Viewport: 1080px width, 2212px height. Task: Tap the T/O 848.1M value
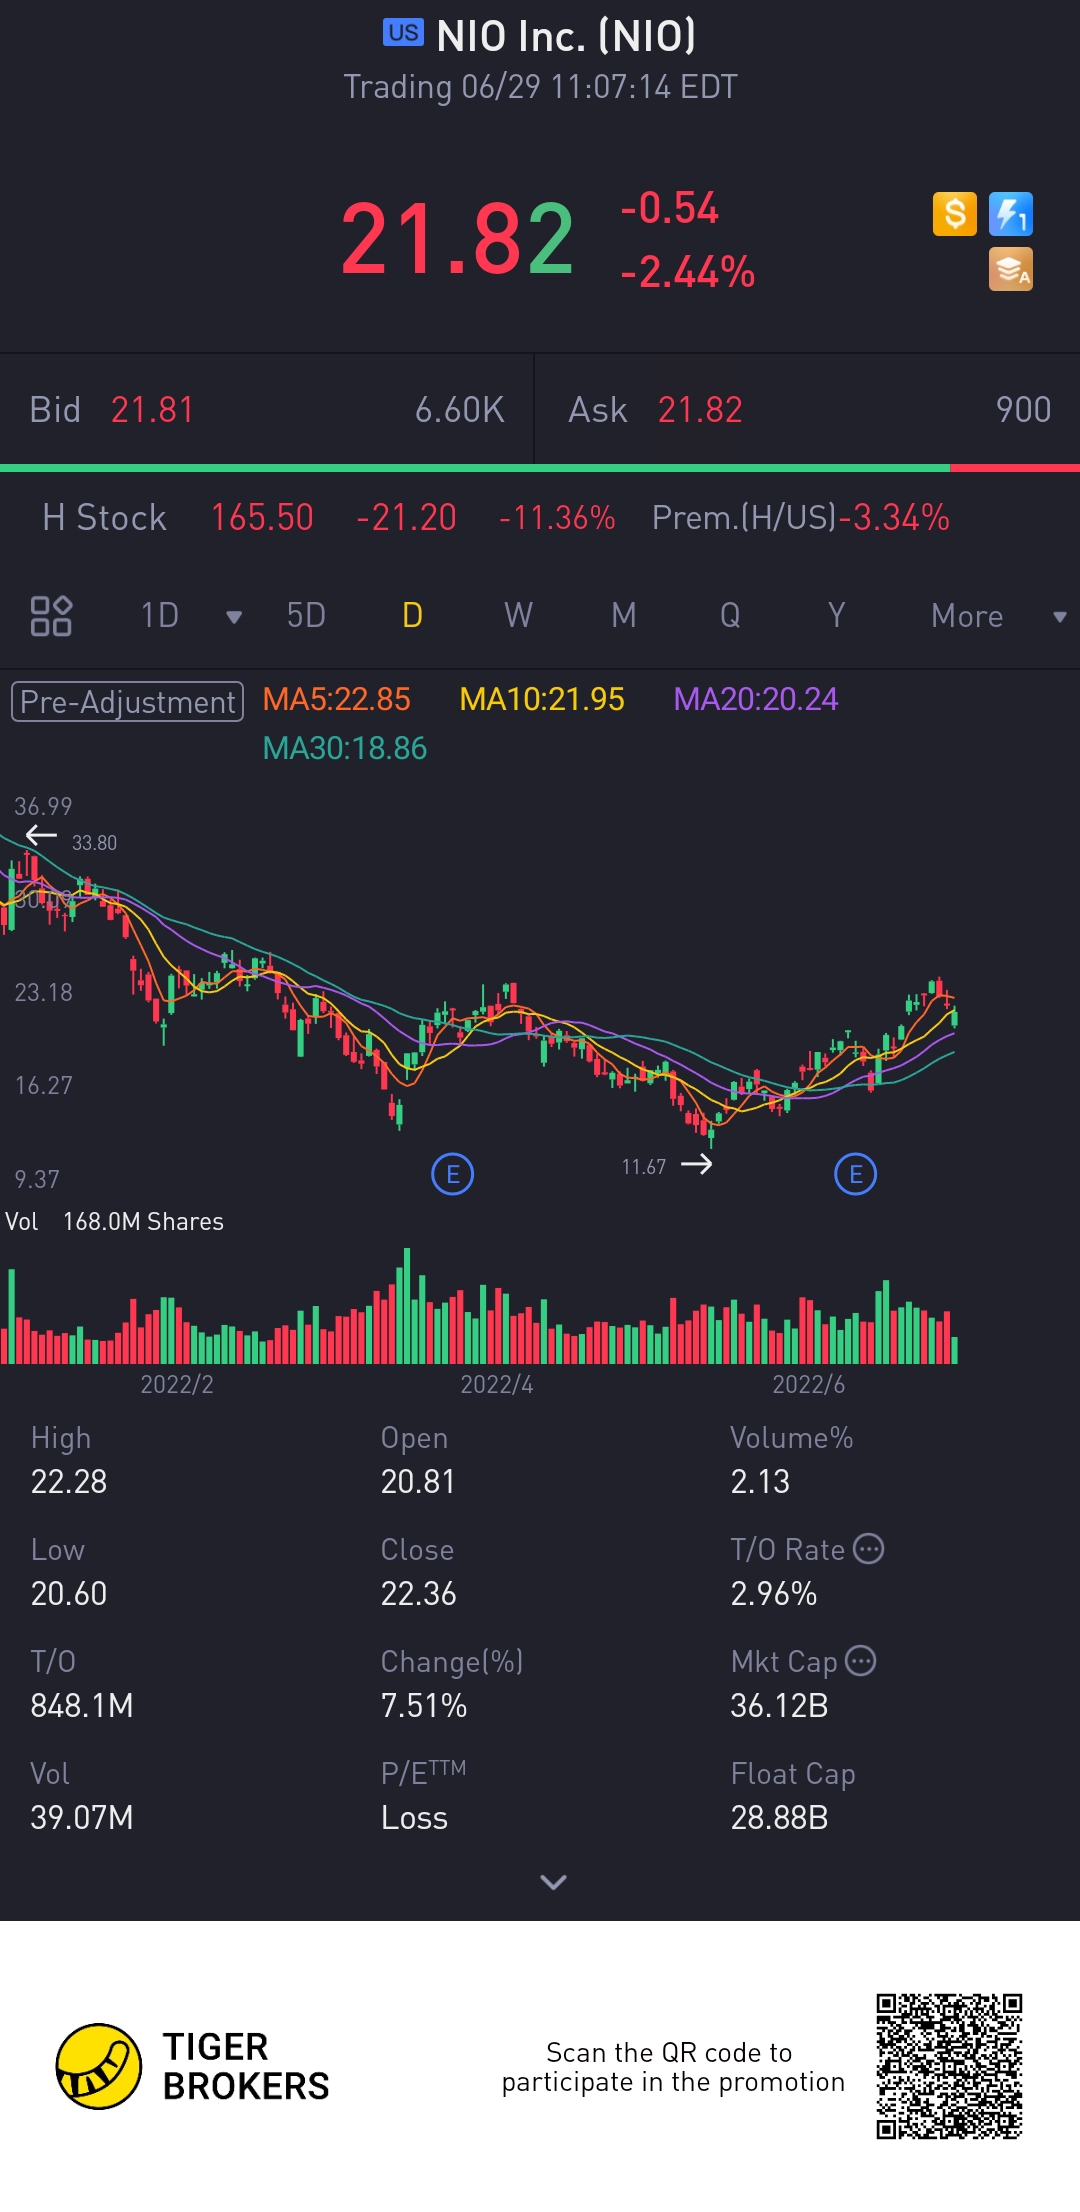[x=82, y=1705]
